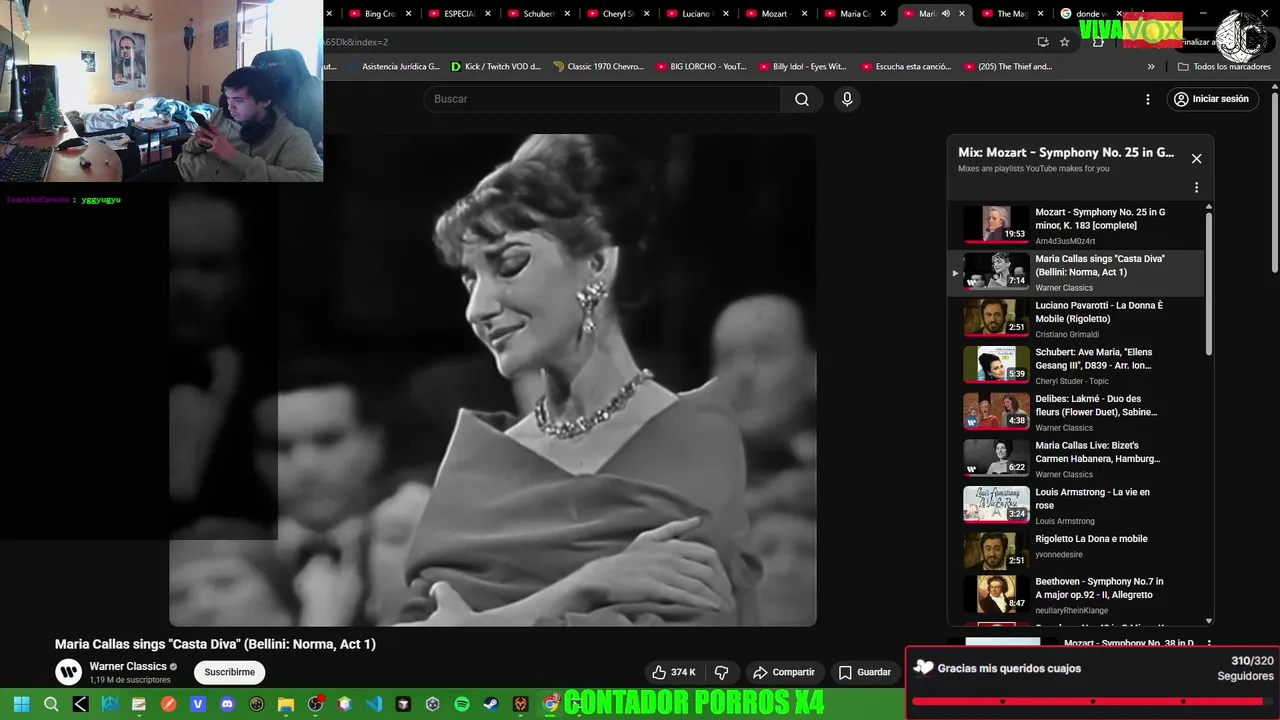This screenshot has width=1280, height=720.
Task: Share the video using Compartir
Action: [784, 672]
